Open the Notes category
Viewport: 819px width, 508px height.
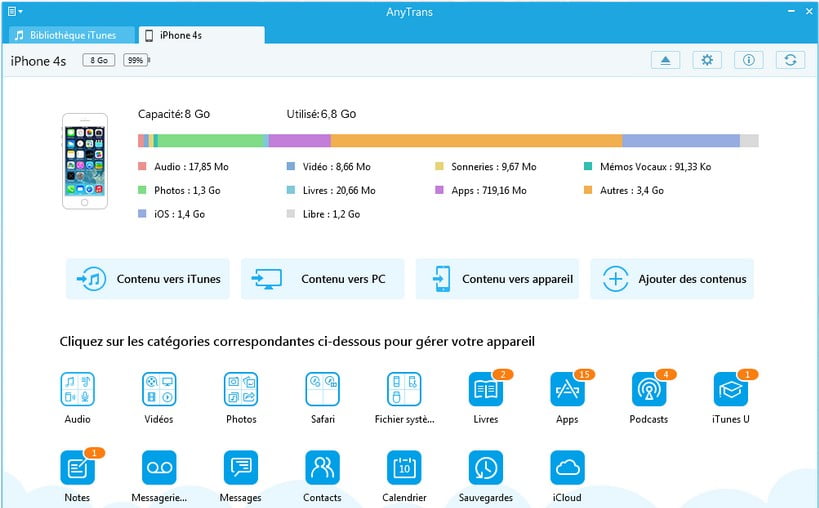77,468
